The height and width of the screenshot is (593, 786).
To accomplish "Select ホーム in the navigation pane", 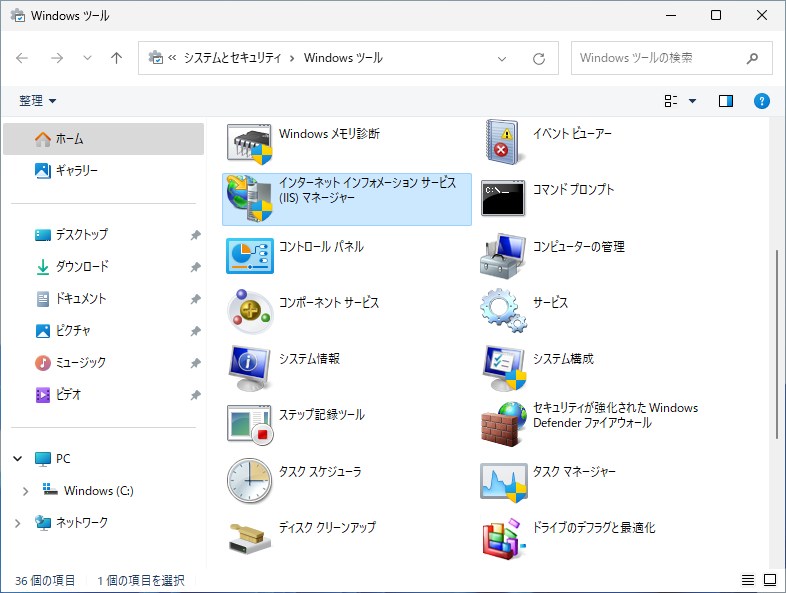I will point(103,139).
